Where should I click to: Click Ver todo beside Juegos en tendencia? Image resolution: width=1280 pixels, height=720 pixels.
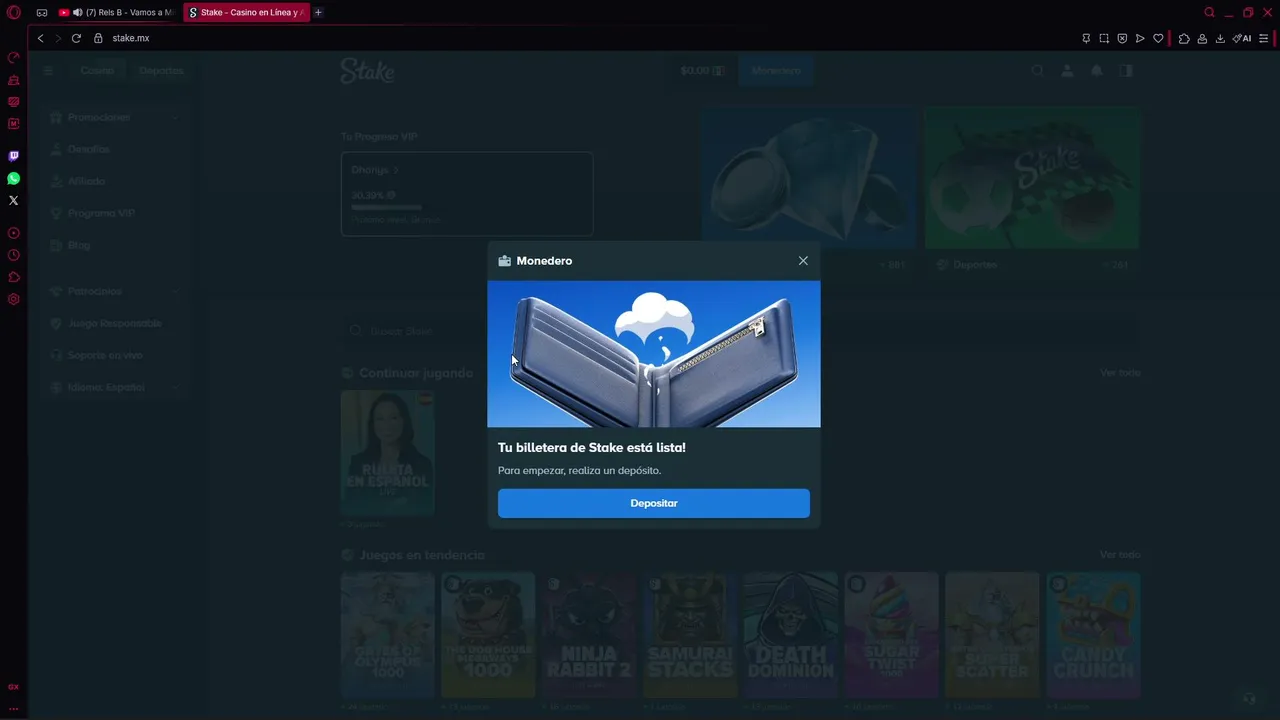(x=1120, y=555)
